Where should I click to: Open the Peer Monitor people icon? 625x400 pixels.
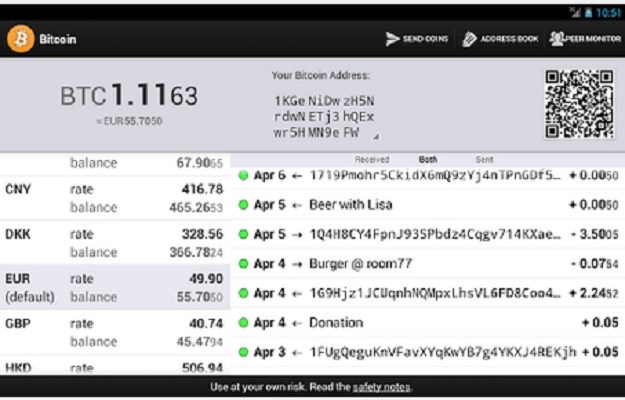click(557, 39)
